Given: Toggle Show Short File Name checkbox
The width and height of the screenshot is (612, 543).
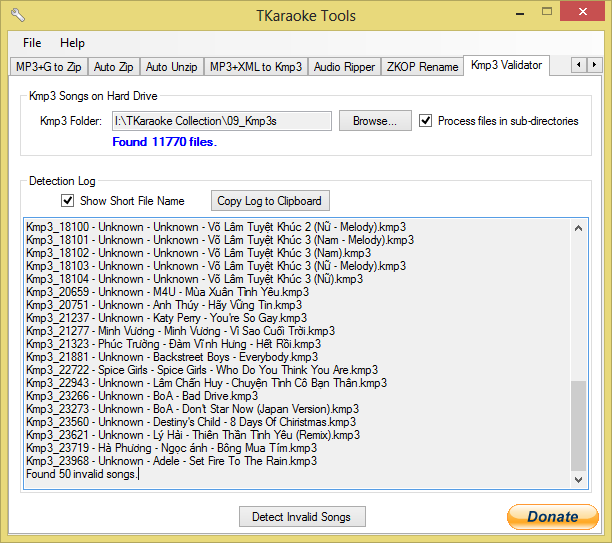Looking at the screenshot, I should (x=68, y=201).
